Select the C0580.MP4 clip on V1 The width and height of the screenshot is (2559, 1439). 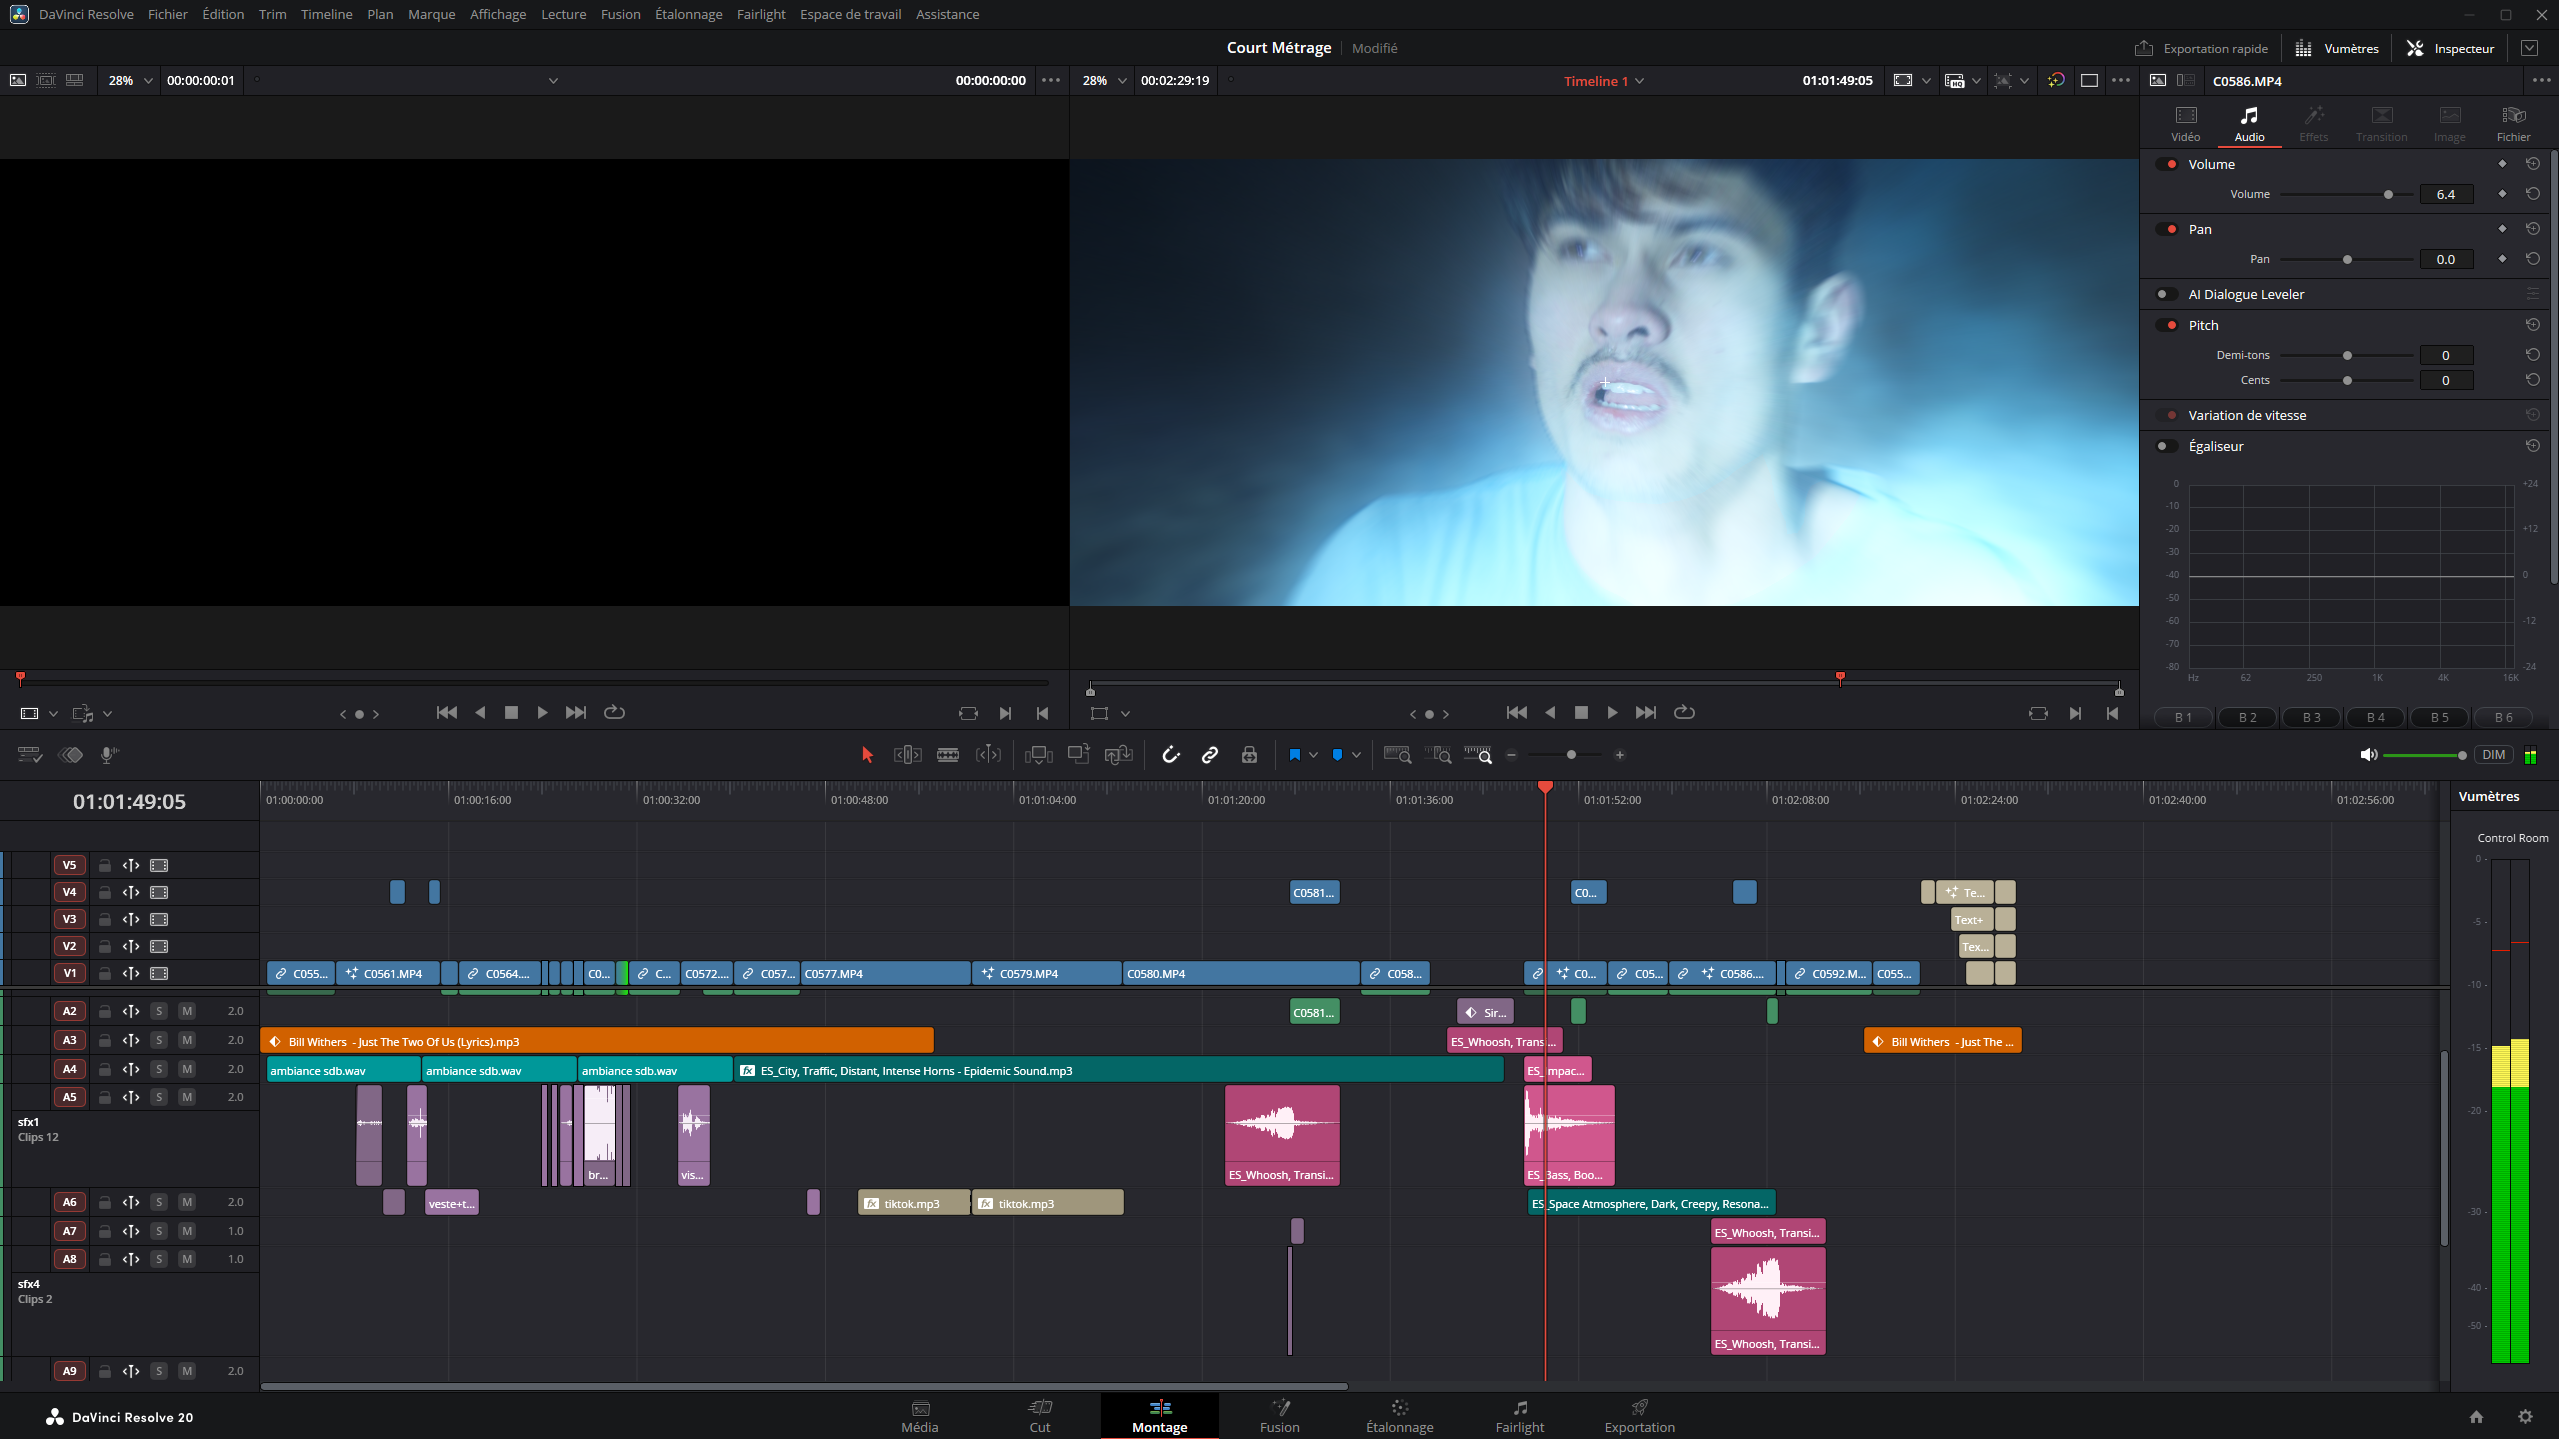coord(1240,973)
